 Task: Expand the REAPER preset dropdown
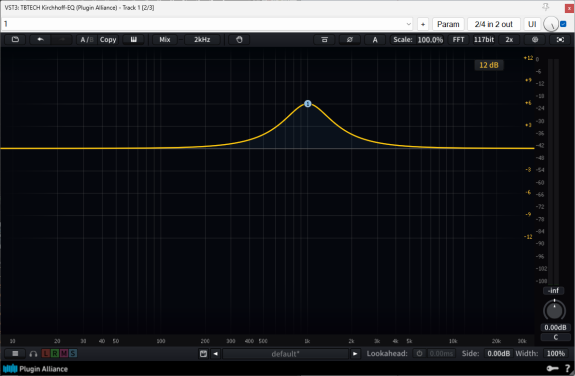click(x=409, y=24)
